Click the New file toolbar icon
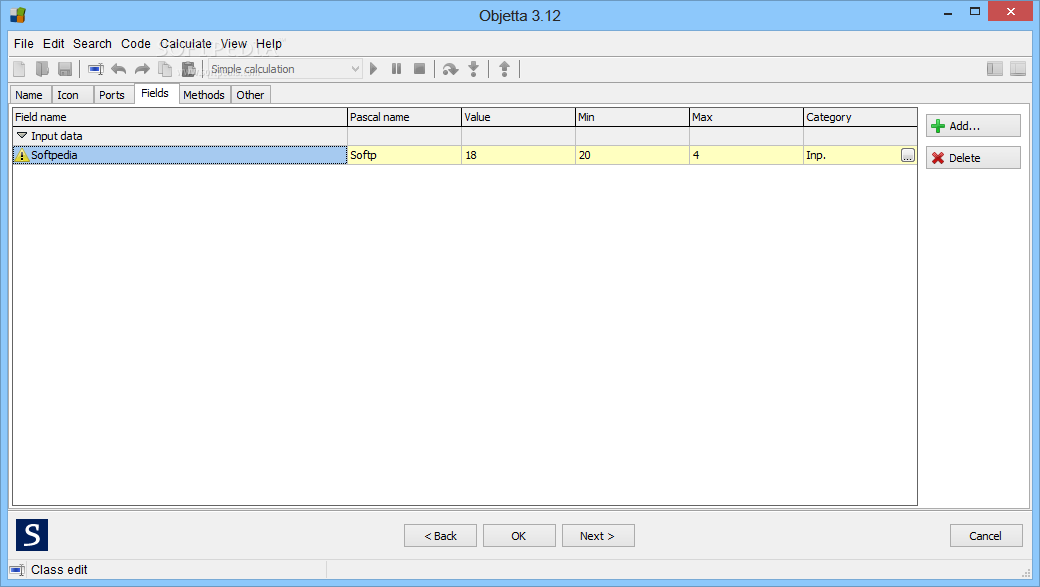Image resolution: width=1040 pixels, height=587 pixels. click(x=19, y=69)
